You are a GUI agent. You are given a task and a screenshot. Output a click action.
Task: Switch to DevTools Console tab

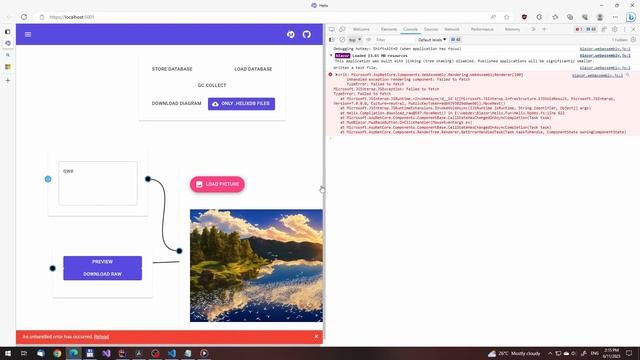click(x=411, y=29)
